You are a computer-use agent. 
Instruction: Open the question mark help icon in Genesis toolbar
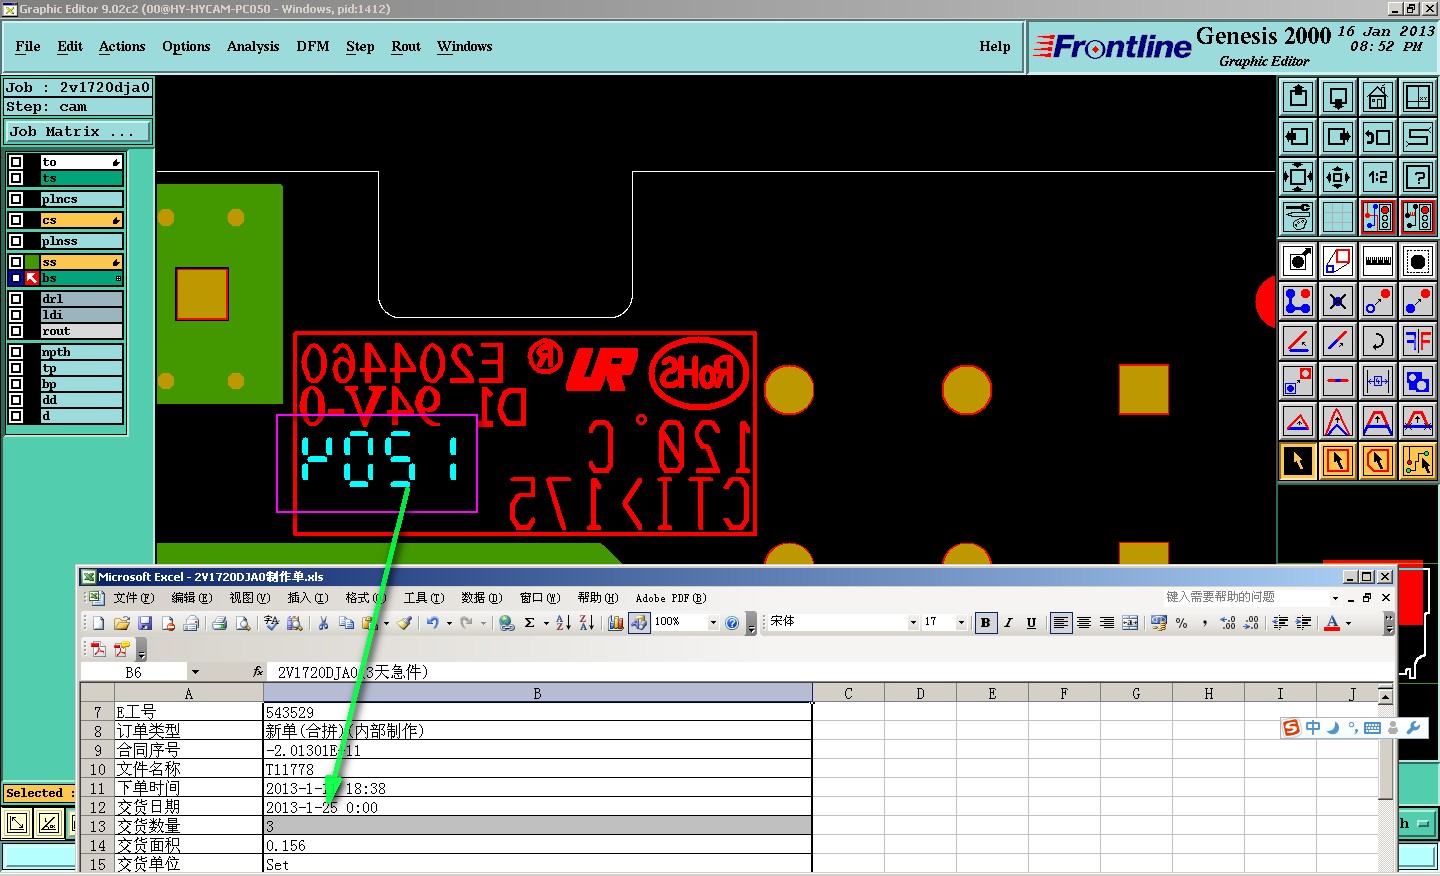coord(1418,177)
